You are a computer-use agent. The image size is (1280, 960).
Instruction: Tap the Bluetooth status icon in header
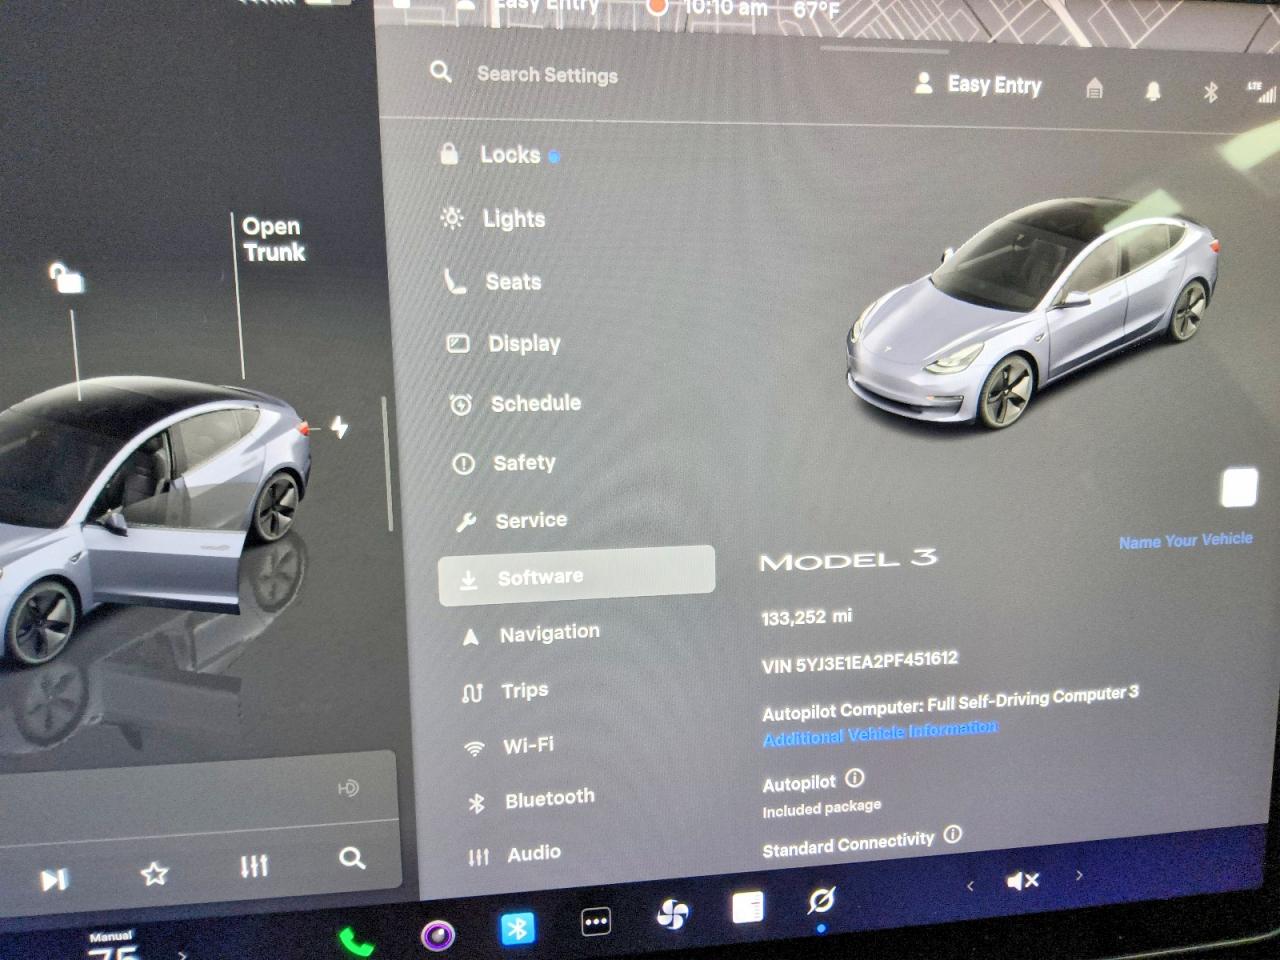1210,92
